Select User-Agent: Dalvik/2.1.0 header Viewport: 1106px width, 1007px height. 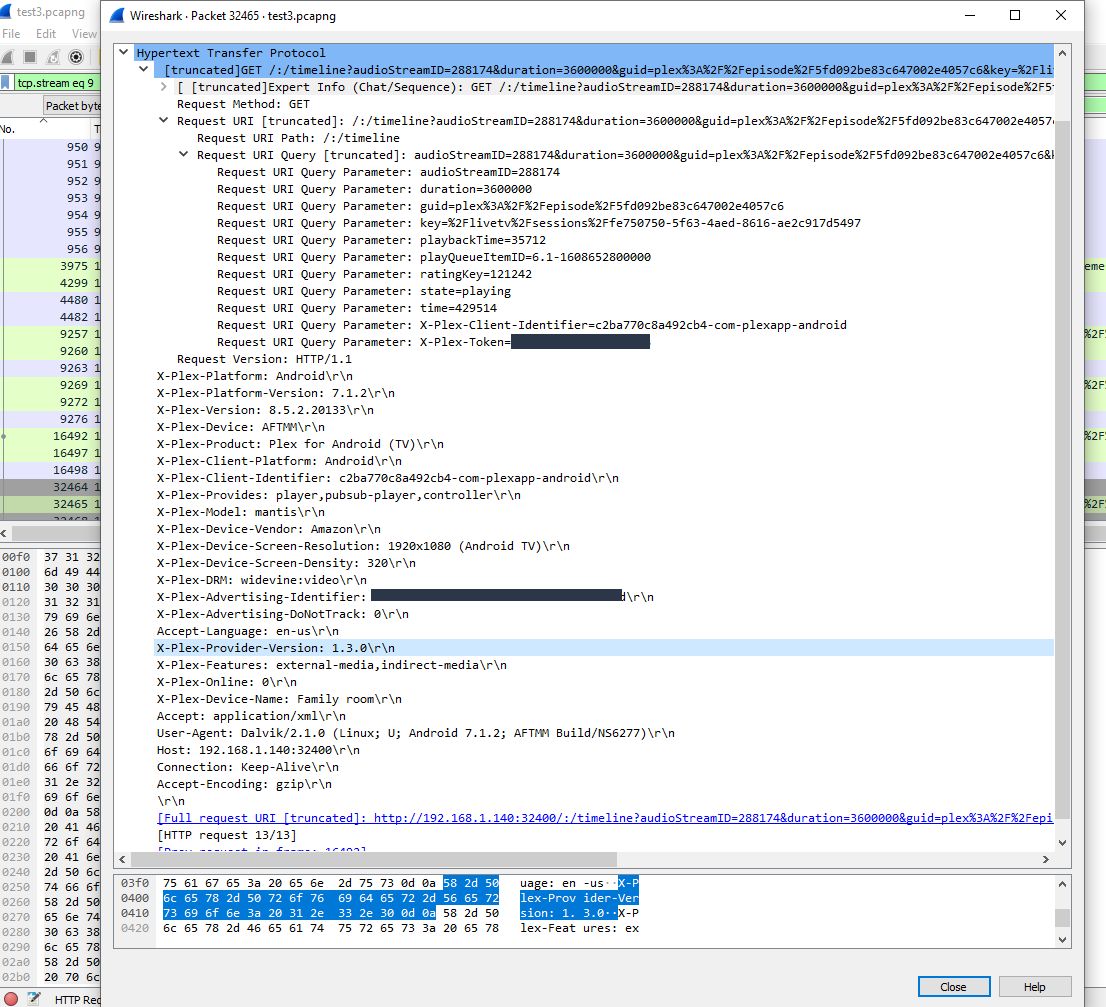tap(415, 733)
